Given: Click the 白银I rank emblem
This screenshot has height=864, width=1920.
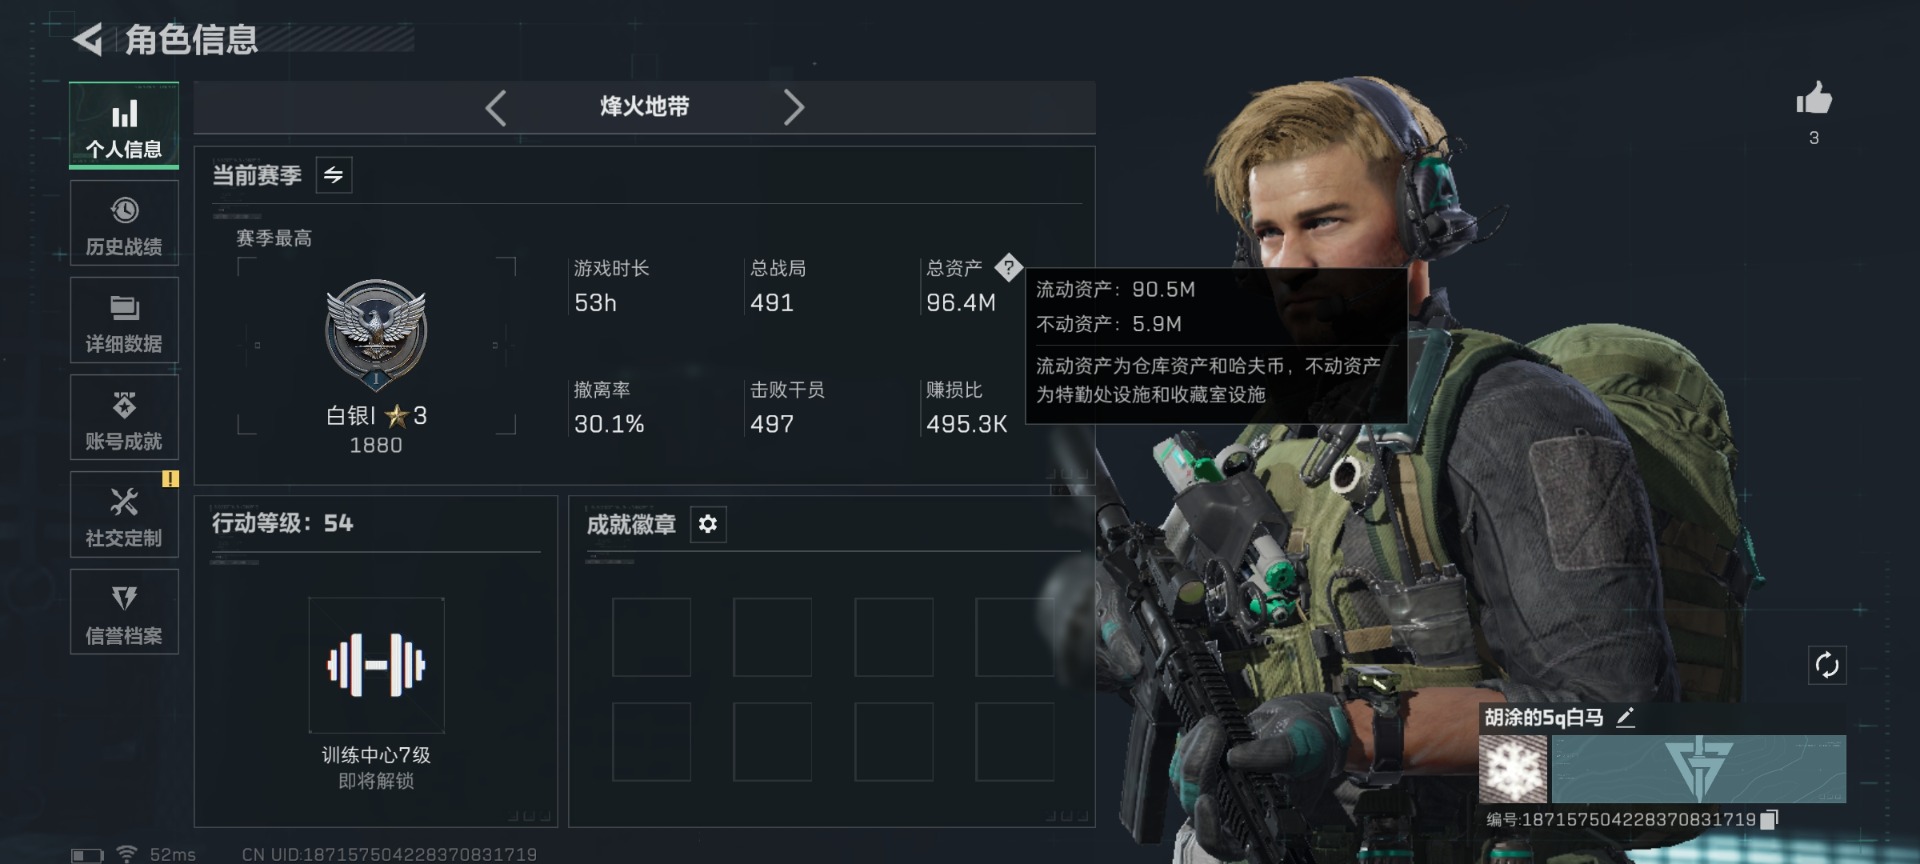Looking at the screenshot, I should pos(376,334).
